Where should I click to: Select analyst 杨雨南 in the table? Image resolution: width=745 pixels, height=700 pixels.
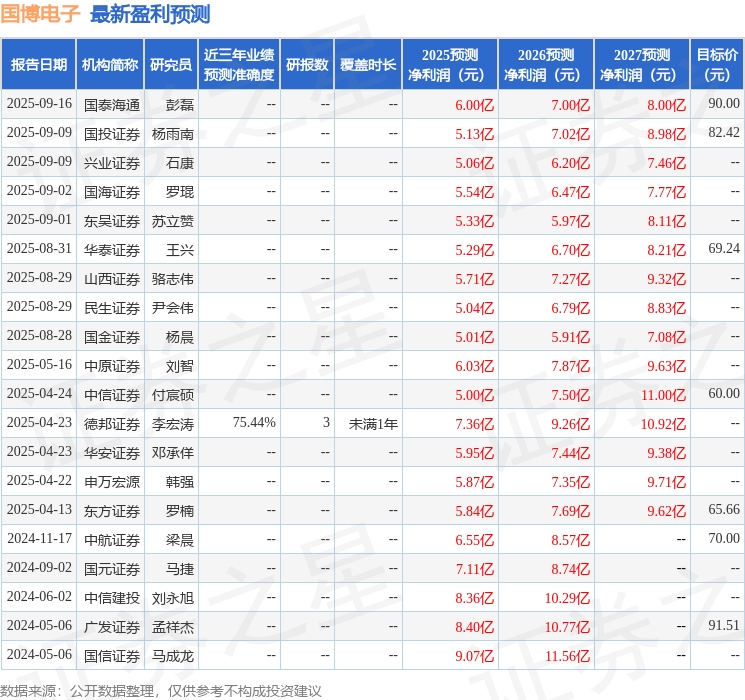click(x=172, y=134)
